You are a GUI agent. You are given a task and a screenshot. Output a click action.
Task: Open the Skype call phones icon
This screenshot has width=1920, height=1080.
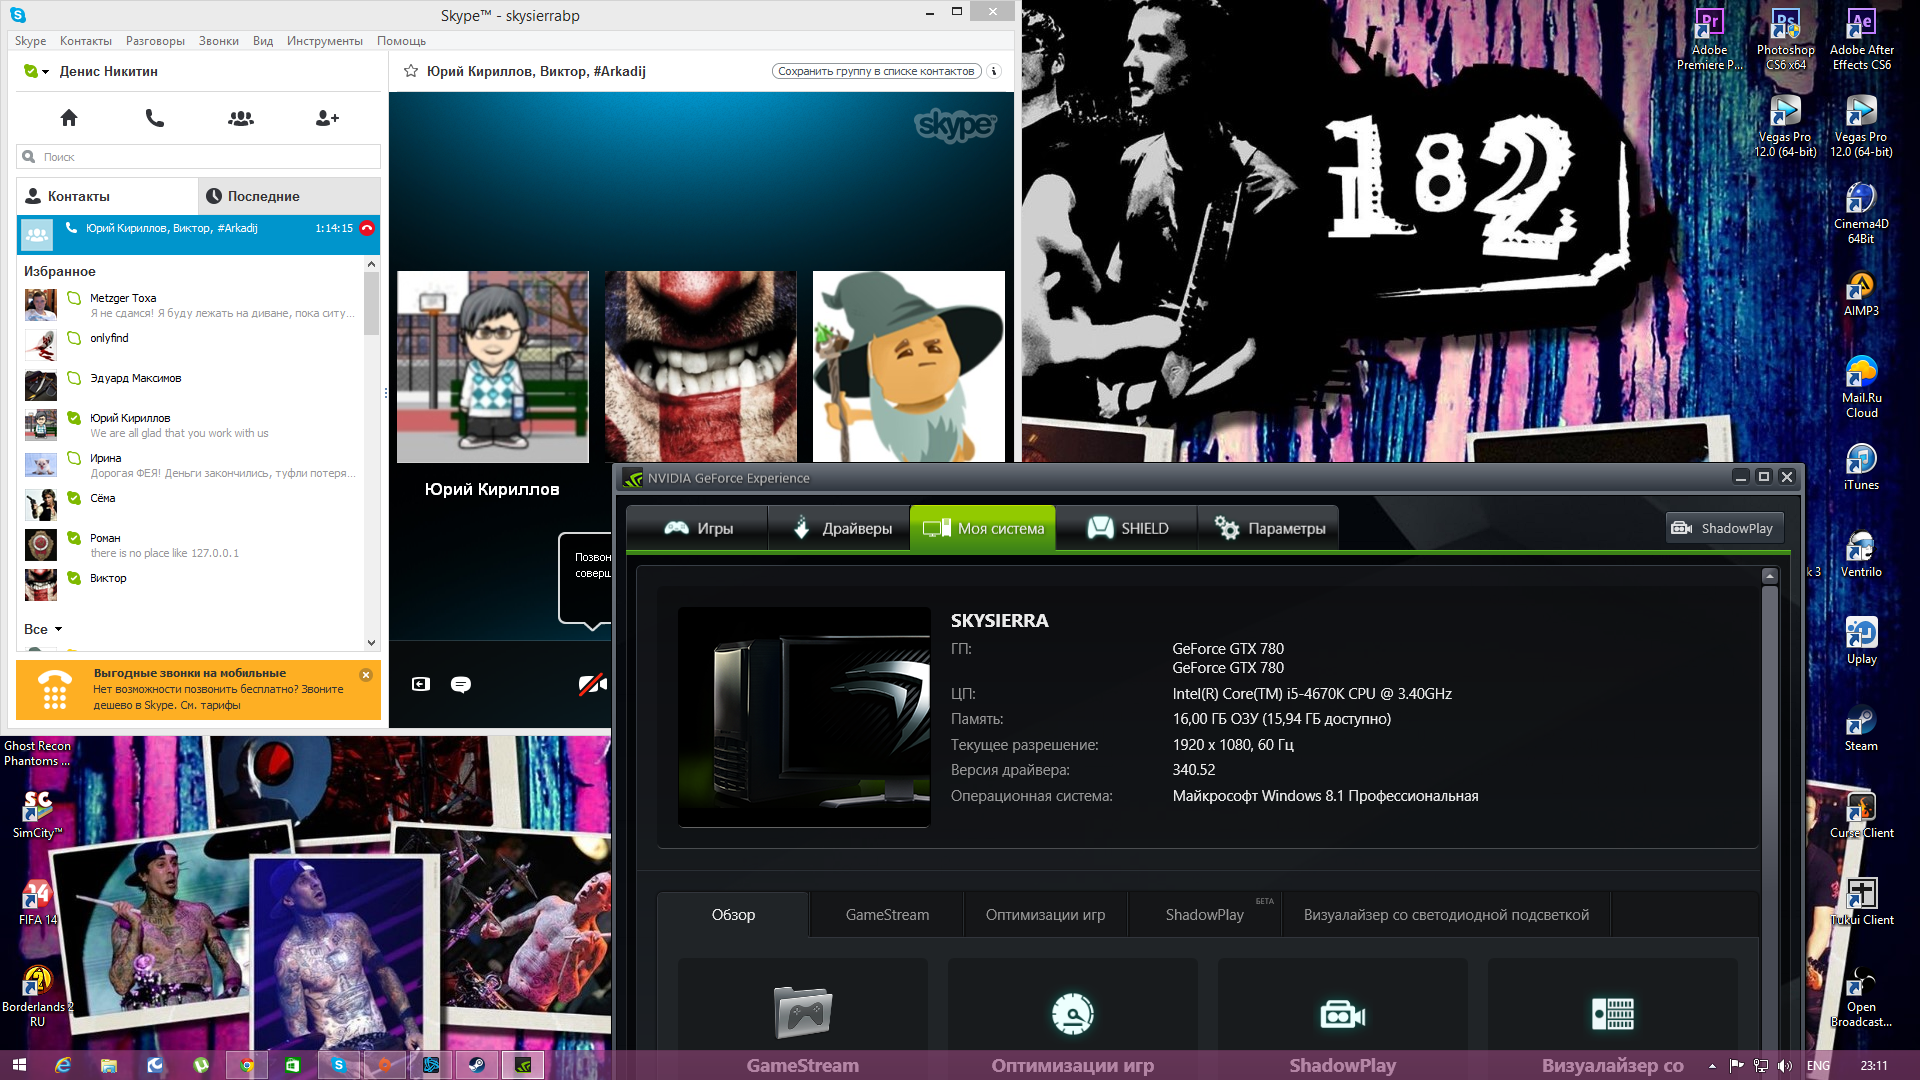coord(155,118)
